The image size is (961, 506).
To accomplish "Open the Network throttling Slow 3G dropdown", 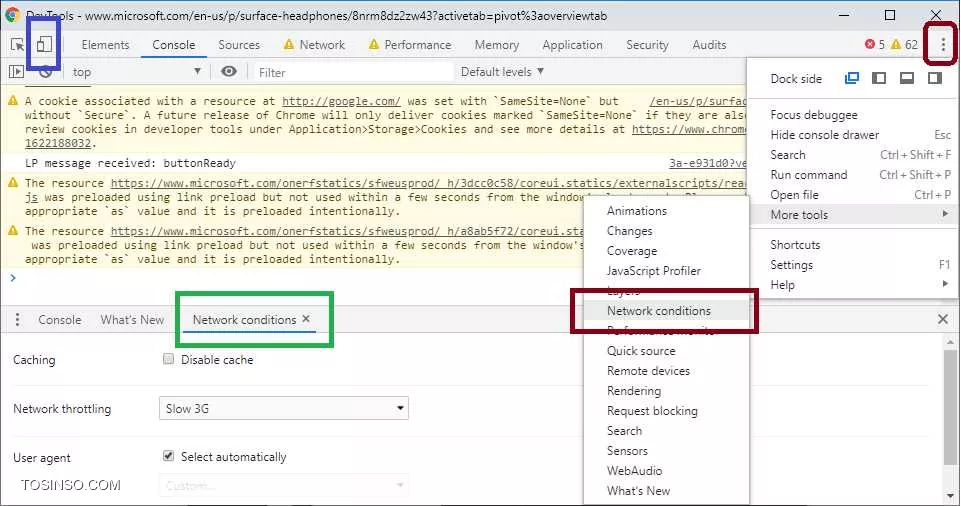I will click(284, 408).
